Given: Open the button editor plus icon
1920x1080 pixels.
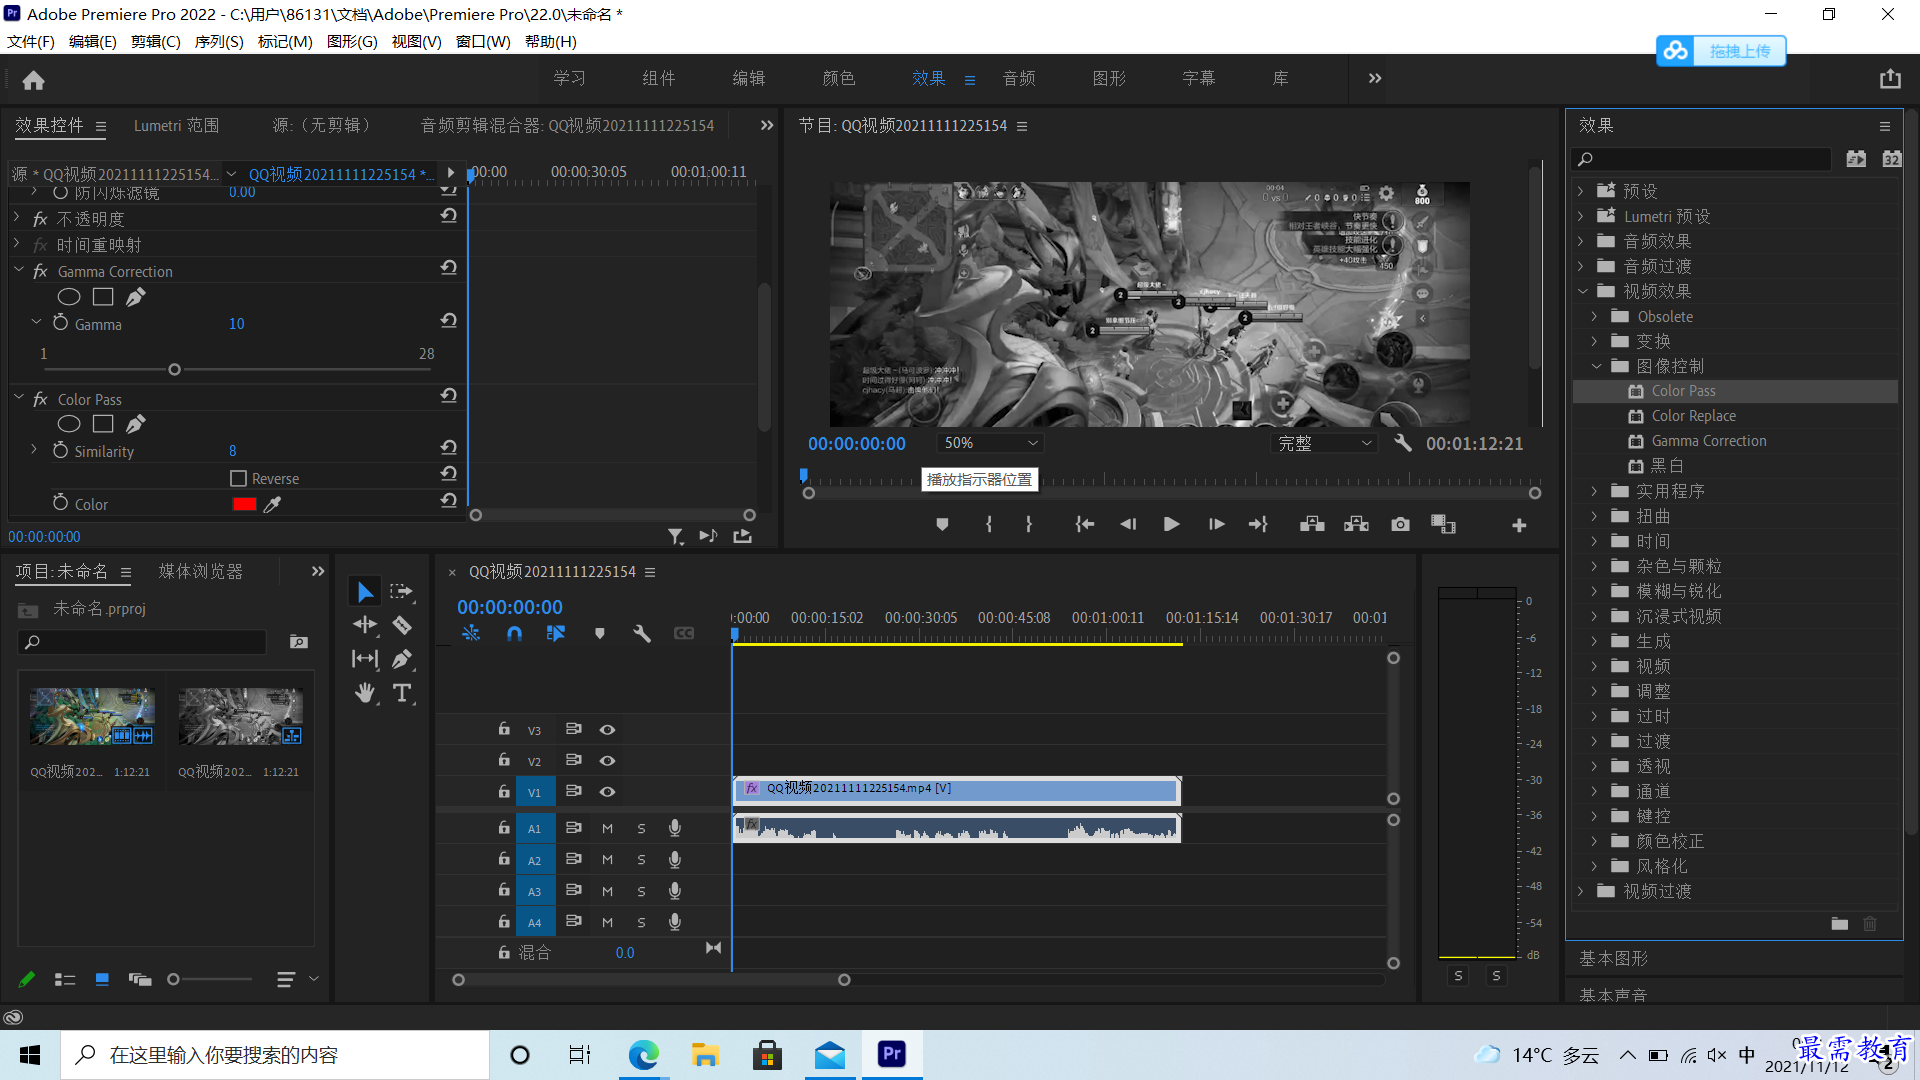Looking at the screenshot, I should coord(1519,525).
